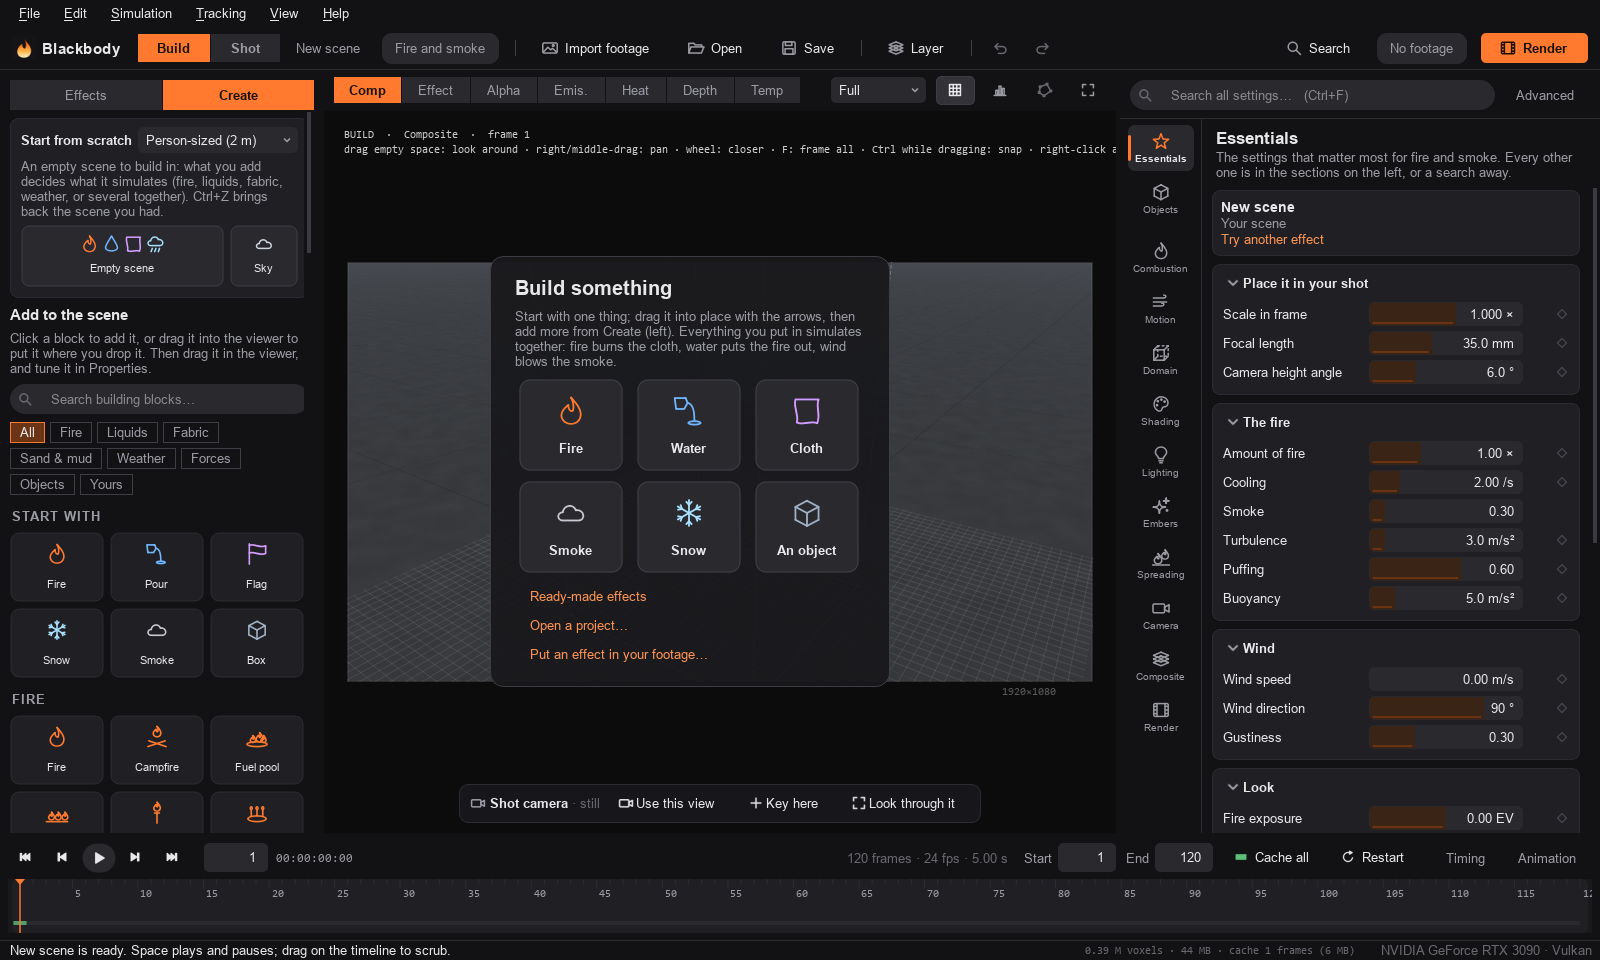Open the Objects settings section
The height and width of the screenshot is (960, 1600).
pos(1160,198)
